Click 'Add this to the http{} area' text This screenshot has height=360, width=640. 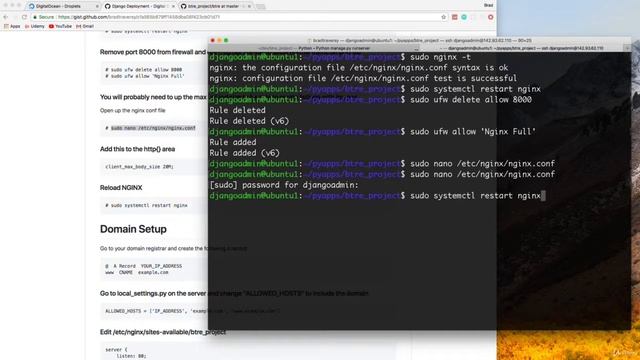coord(137,149)
